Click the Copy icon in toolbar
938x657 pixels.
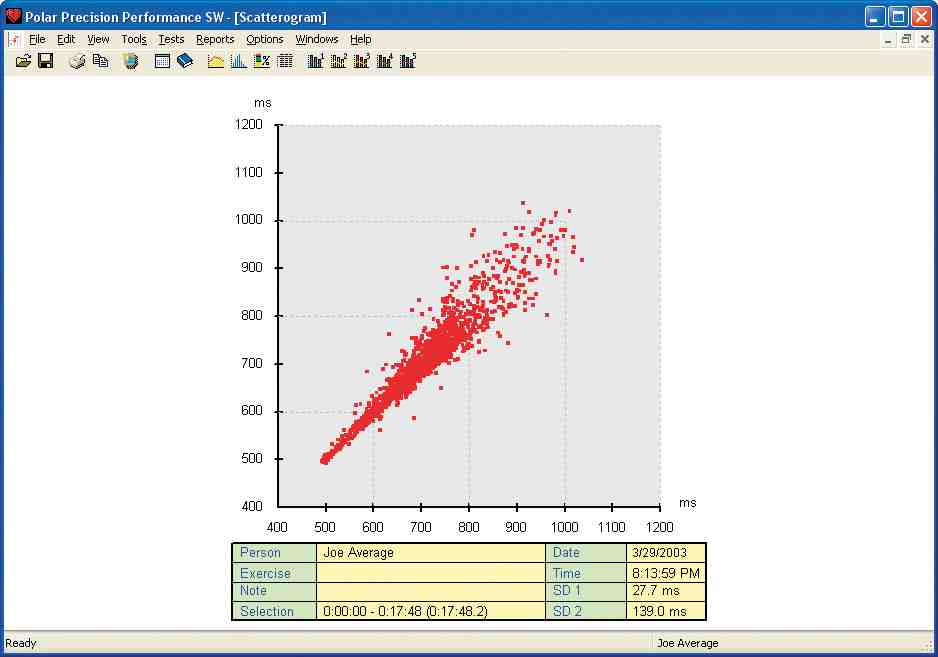coord(100,62)
